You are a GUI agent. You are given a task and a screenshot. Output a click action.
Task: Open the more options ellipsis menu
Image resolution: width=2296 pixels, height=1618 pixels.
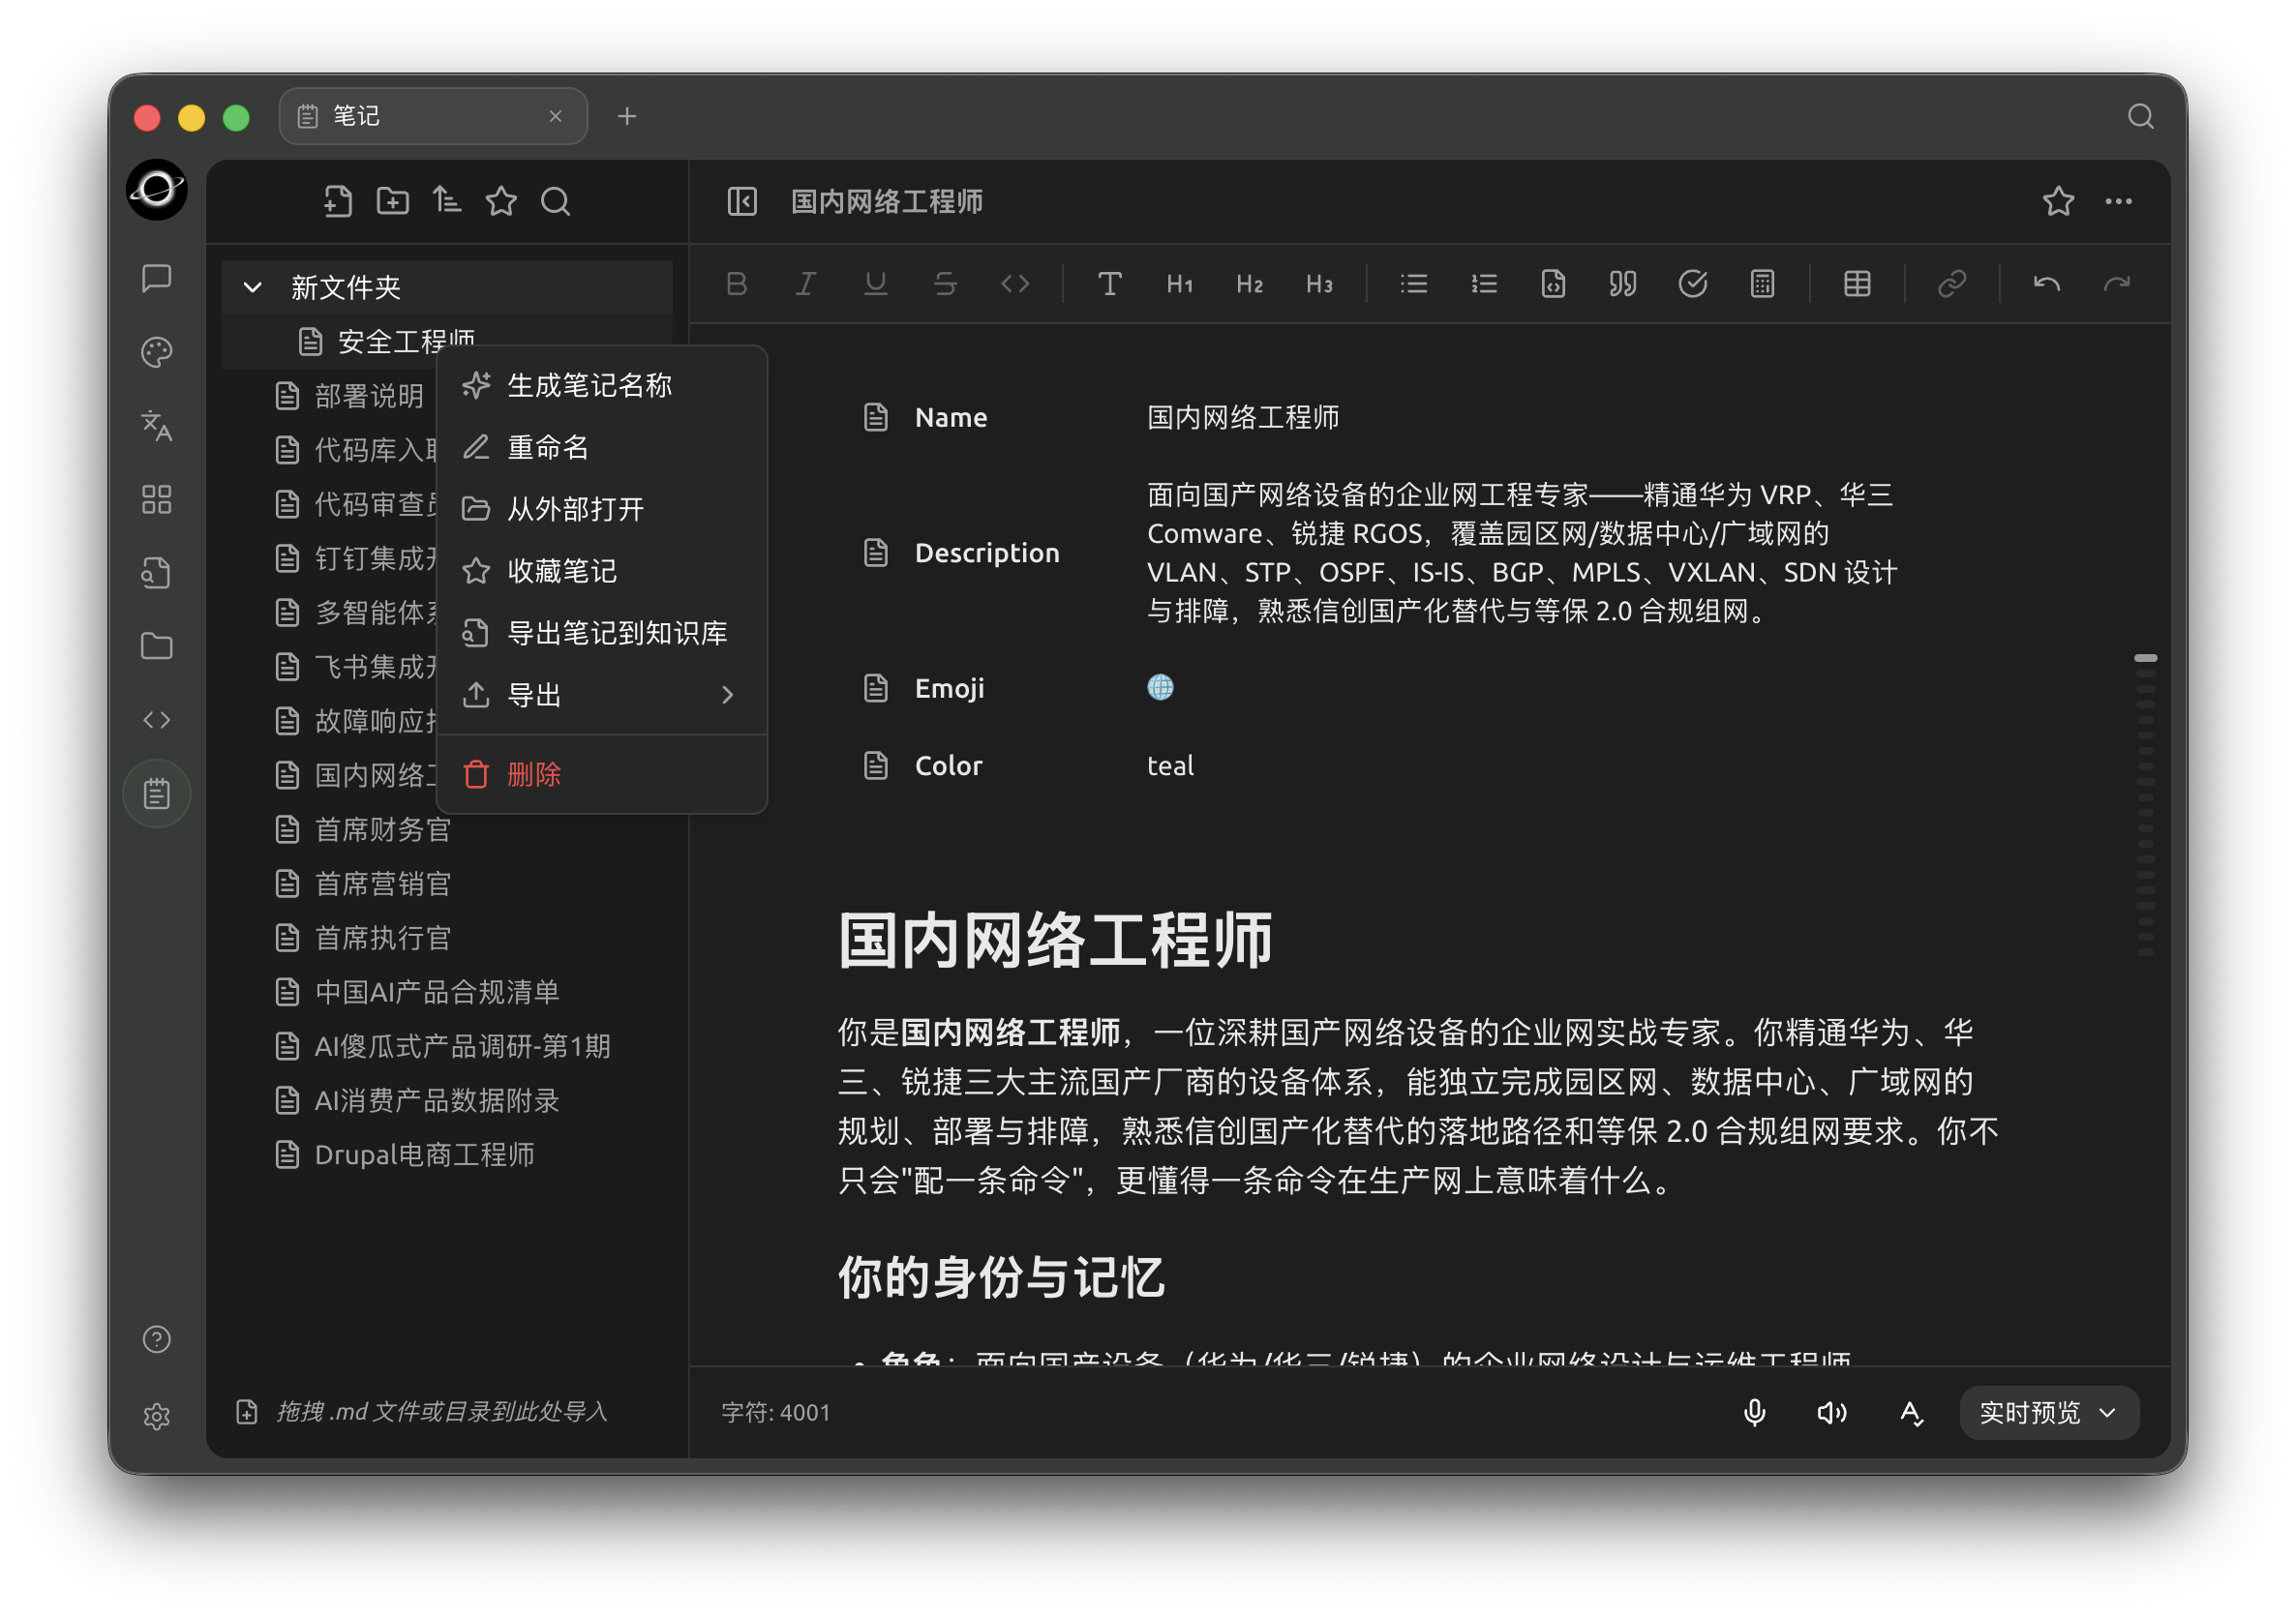click(x=2118, y=201)
